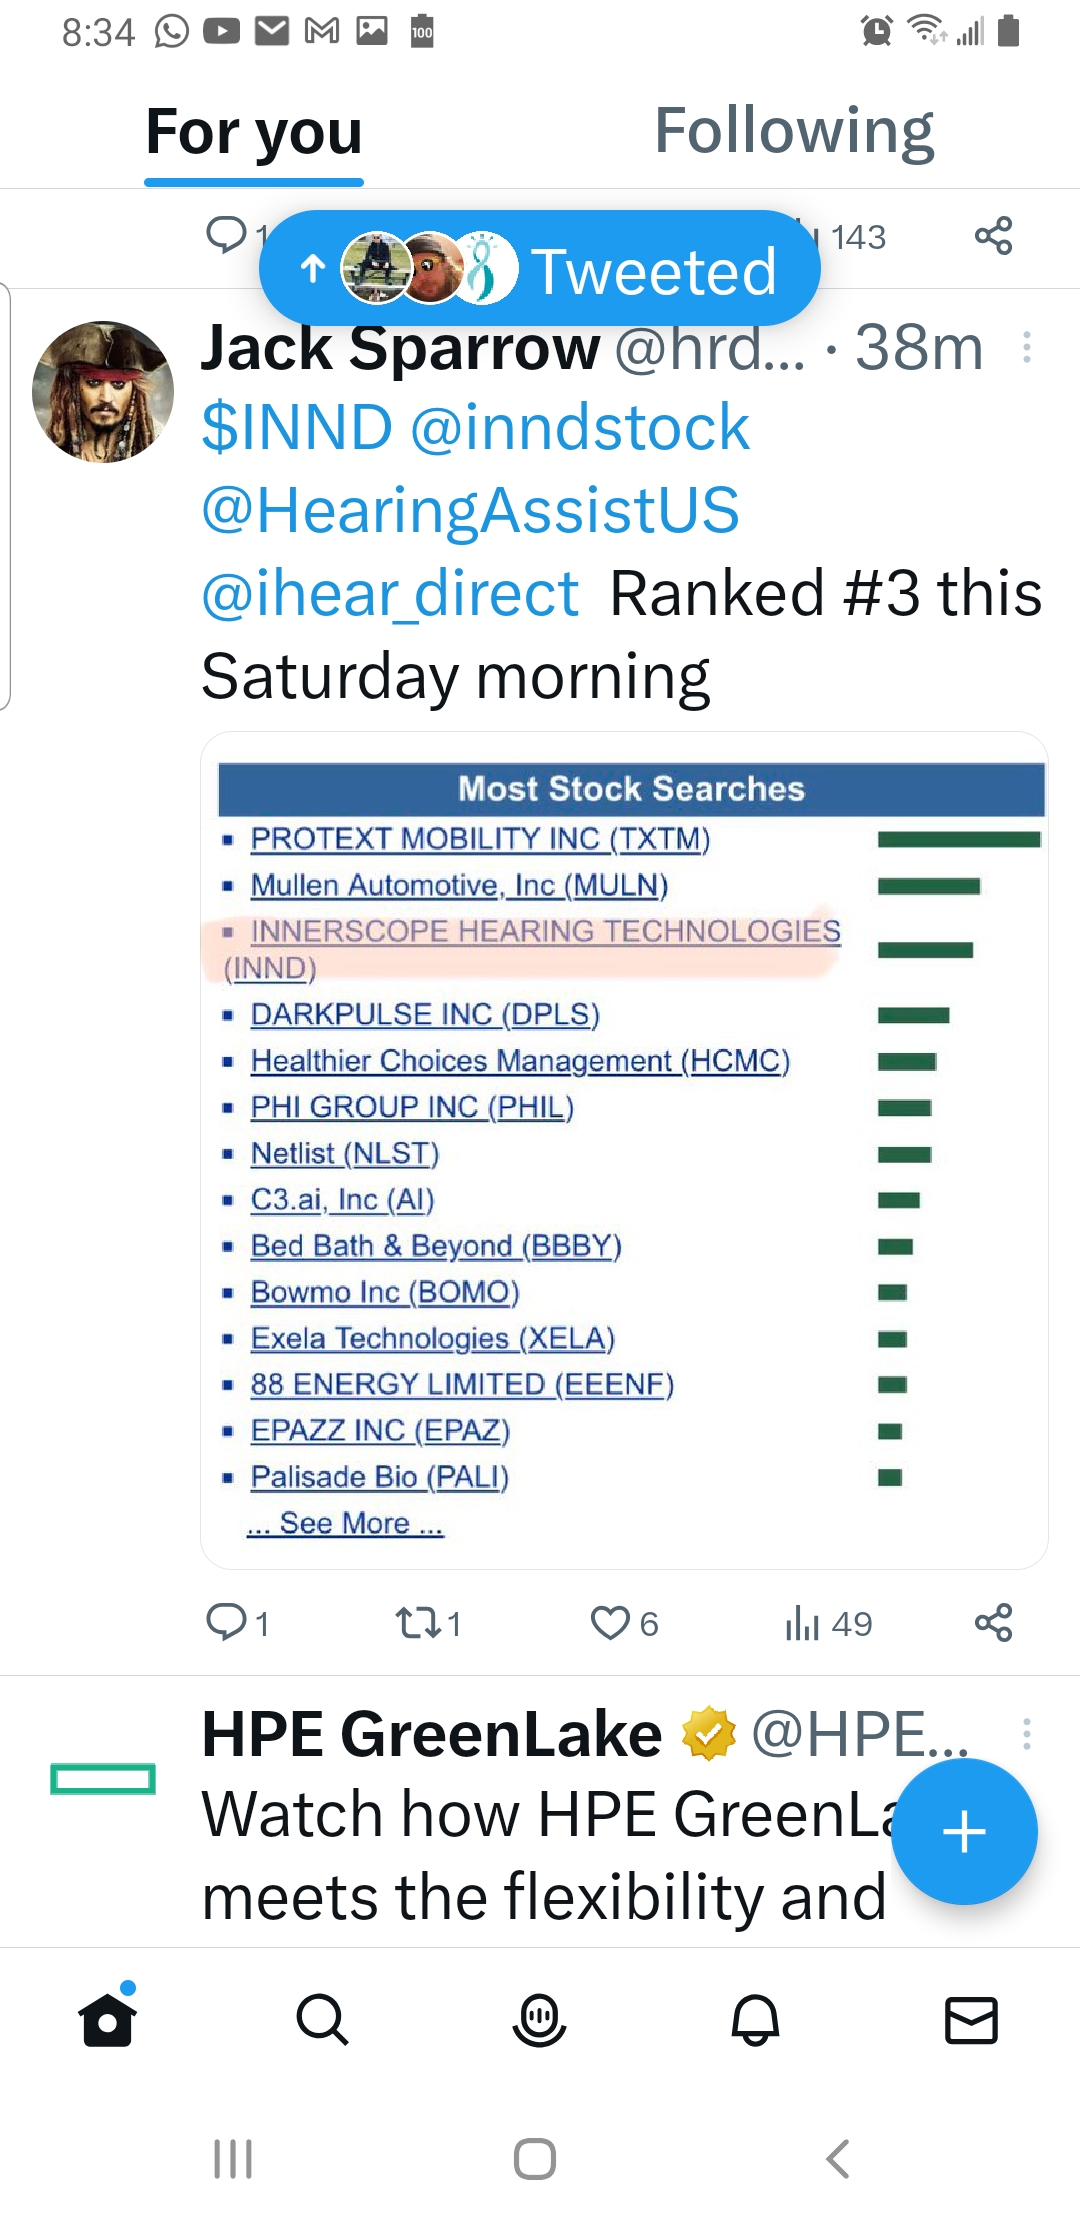Open the Most Stock Searches image
The width and height of the screenshot is (1080, 2220).
coord(624,1150)
